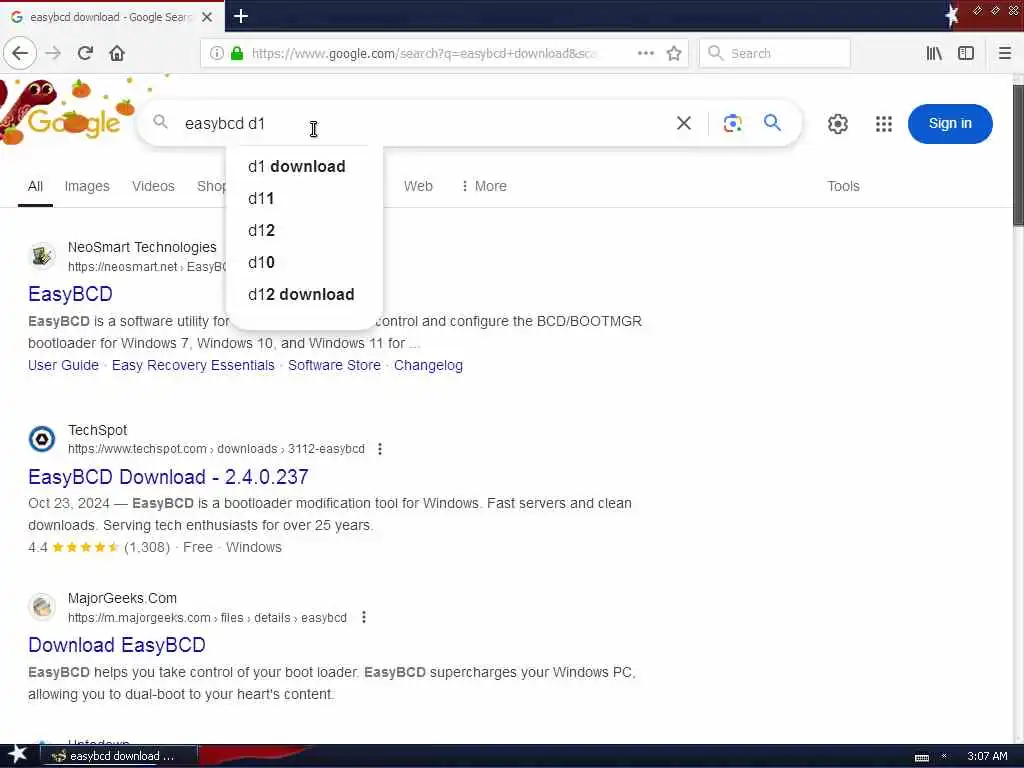Search by image with the camera lens icon
Image resolution: width=1024 pixels, height=768 pixels.
(733, 123)
